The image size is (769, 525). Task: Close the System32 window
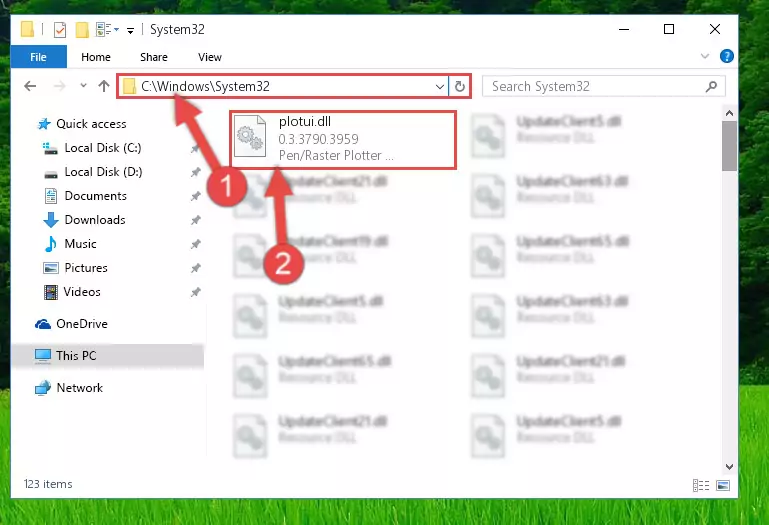(715, 29)
